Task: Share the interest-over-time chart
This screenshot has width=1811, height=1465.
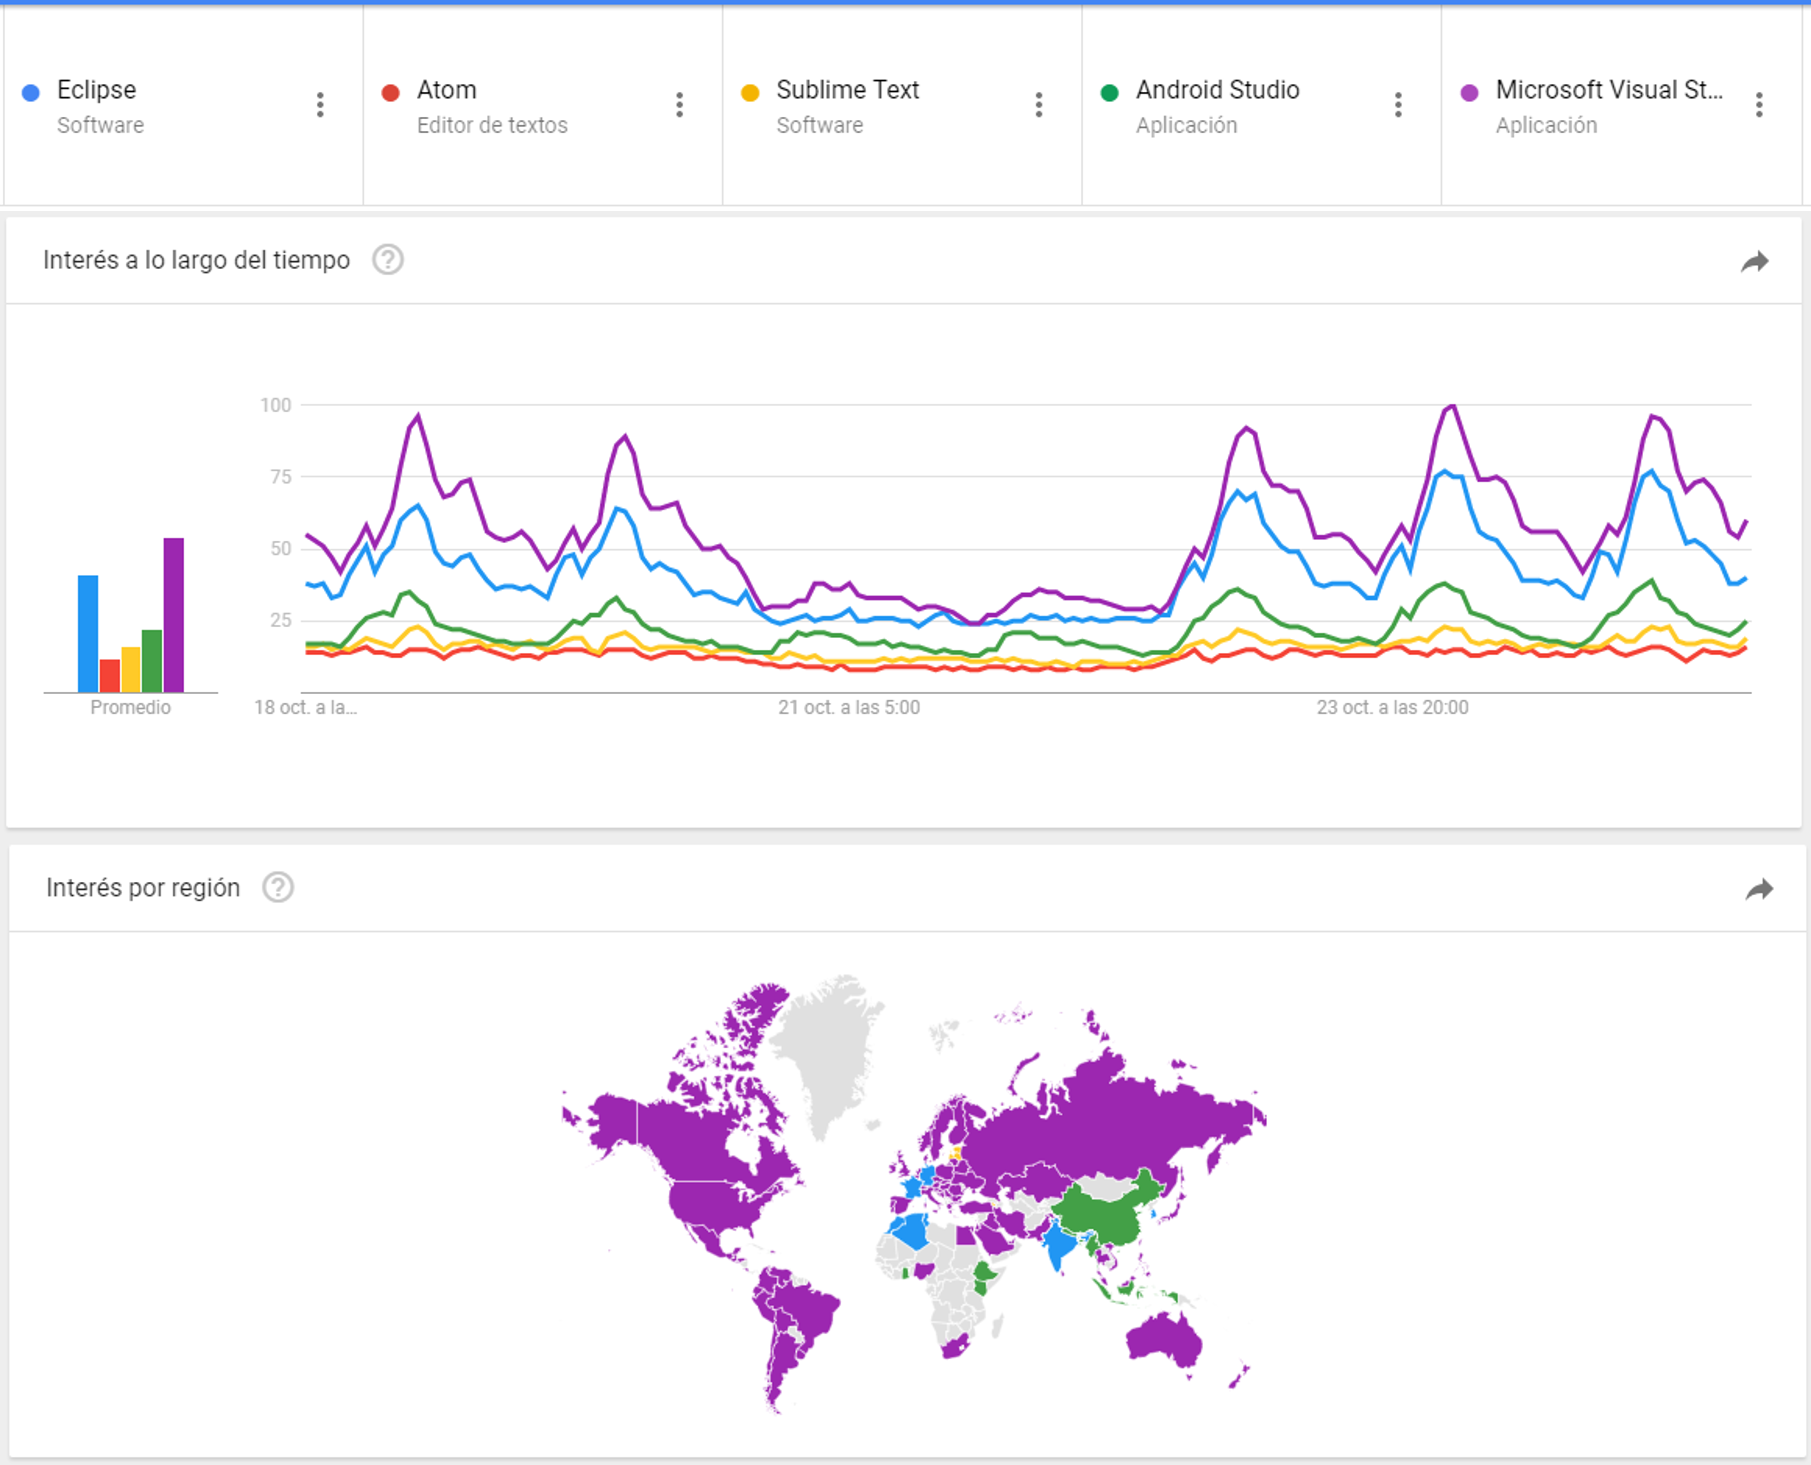Action: pos(1755,262)
